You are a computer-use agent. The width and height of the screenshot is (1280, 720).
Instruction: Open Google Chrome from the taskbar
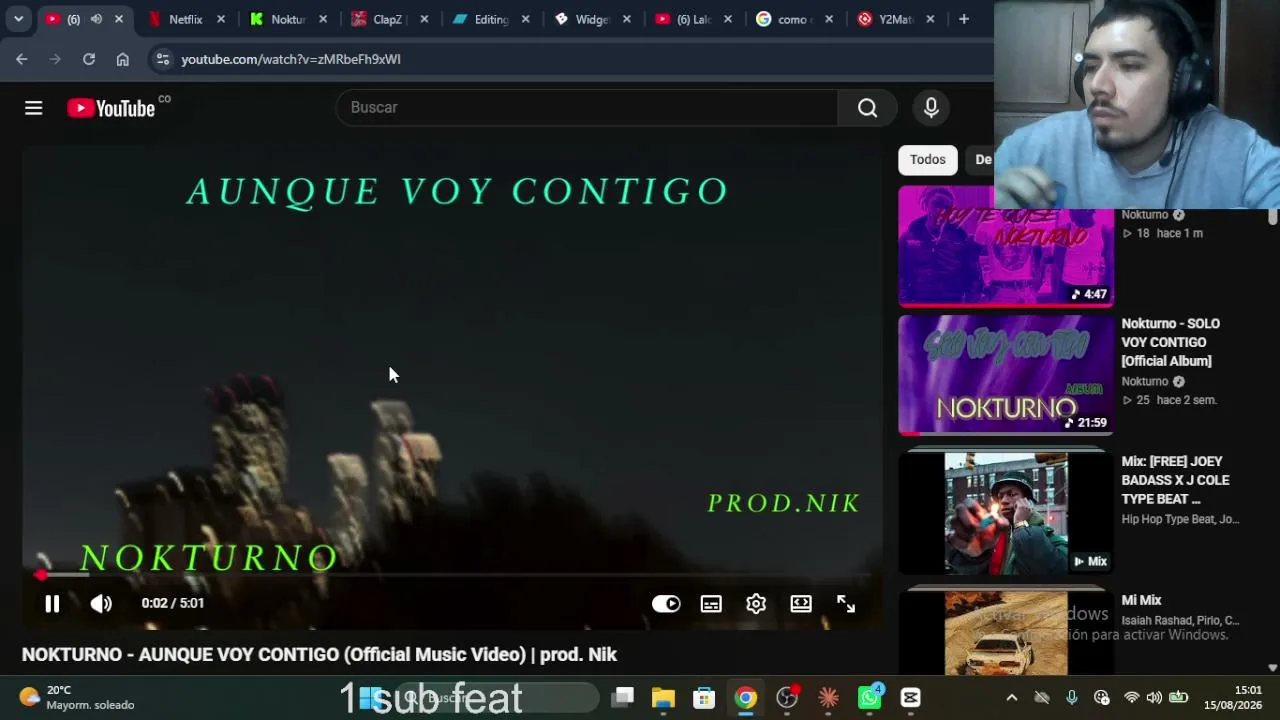(x=746, y=697)
